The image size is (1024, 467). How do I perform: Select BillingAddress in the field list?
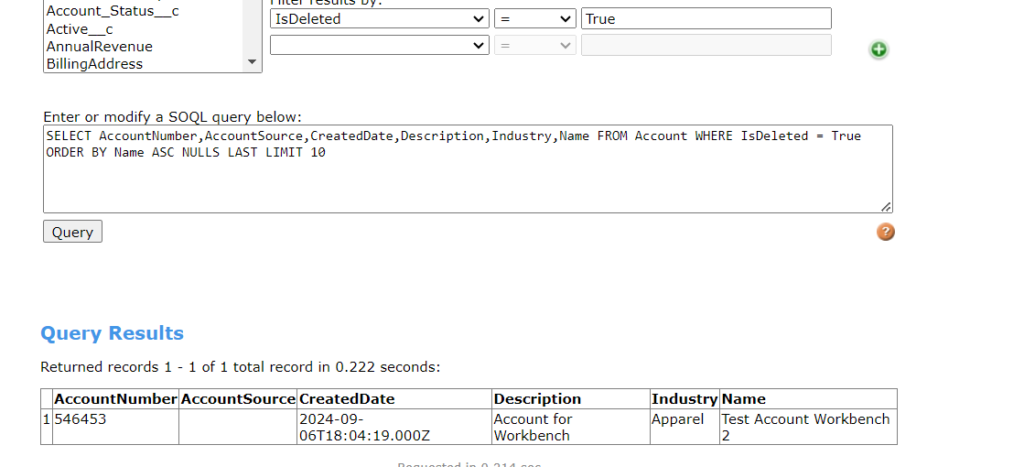(94, 64)
